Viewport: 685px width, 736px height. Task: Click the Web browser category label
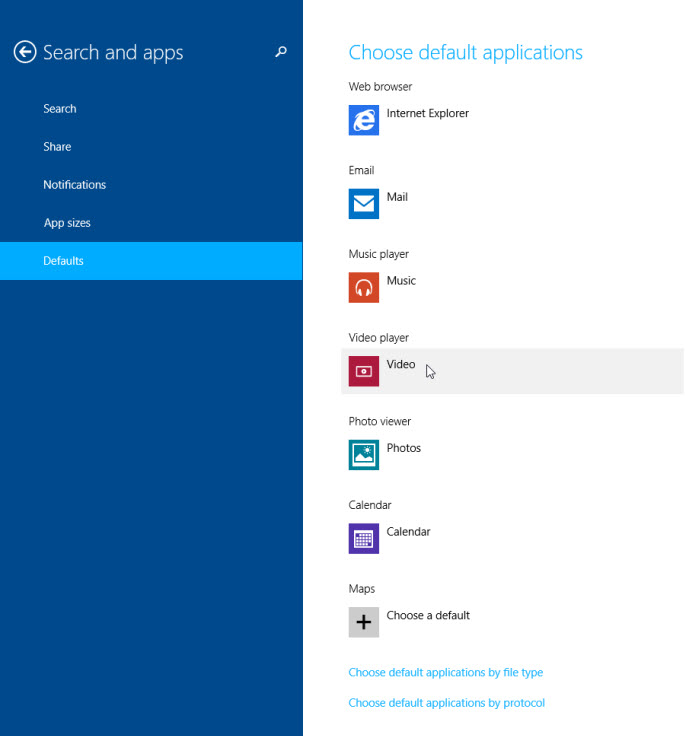pyautogui.click(x=380, y=86)
